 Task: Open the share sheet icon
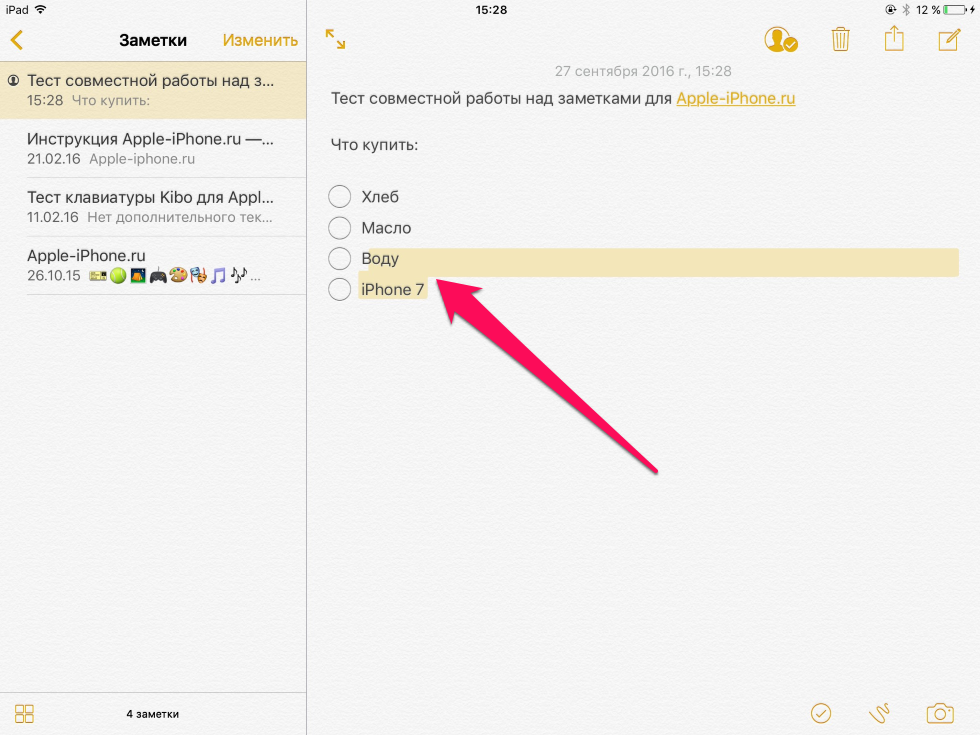(894, 38)
